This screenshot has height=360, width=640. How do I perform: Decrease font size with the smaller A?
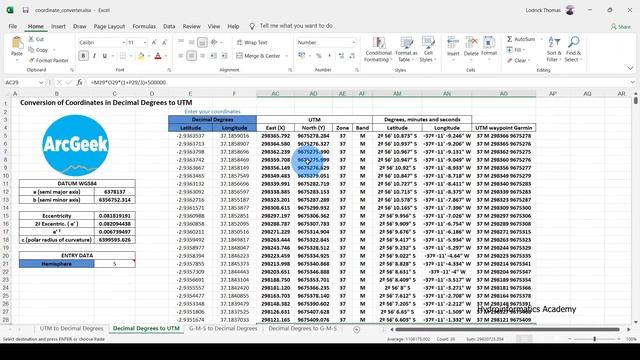pos(164,42)
